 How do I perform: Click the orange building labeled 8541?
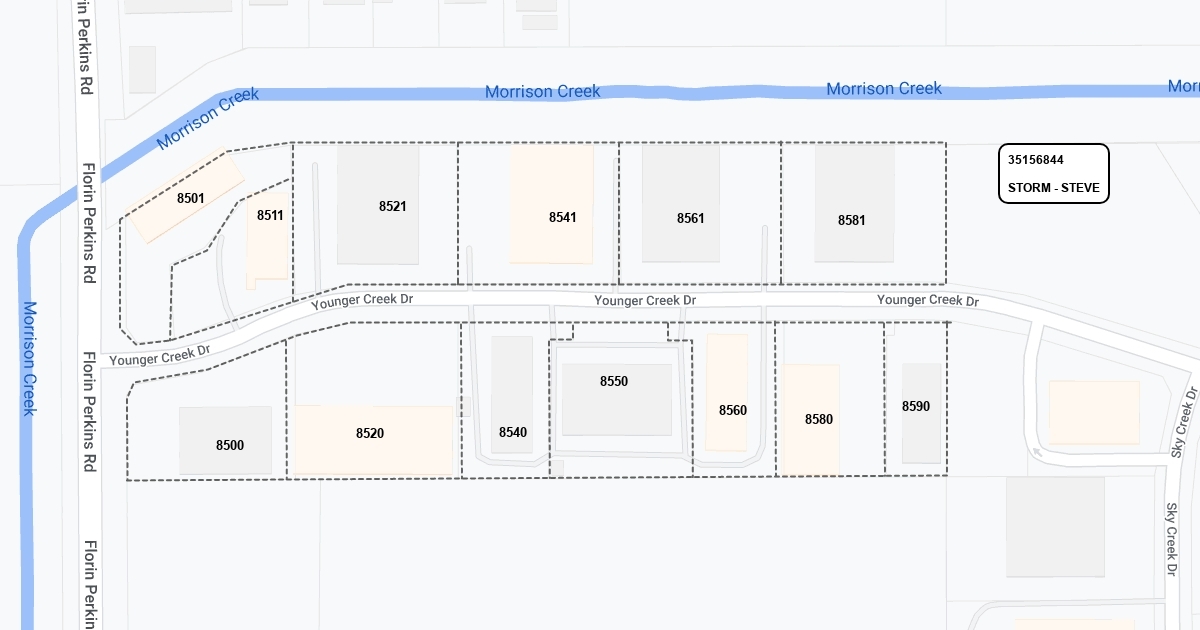click(x=562, y=216)
